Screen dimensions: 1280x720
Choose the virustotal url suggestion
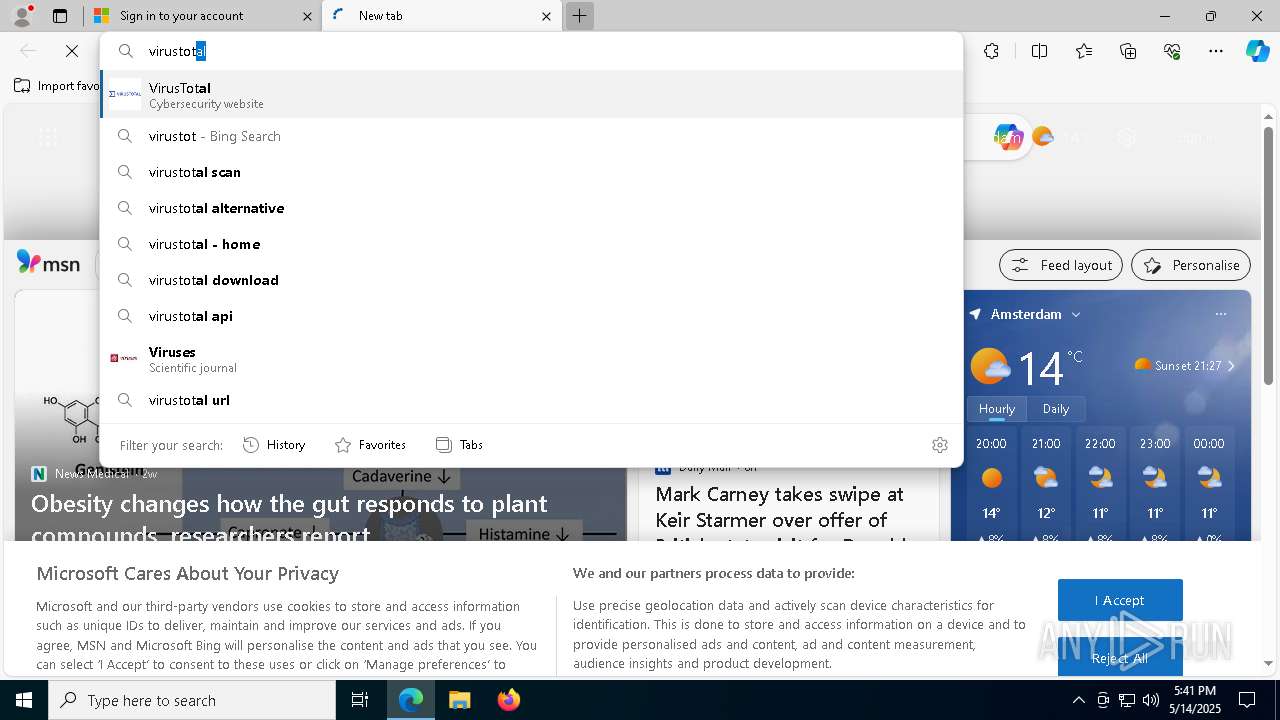pos(532,400)
